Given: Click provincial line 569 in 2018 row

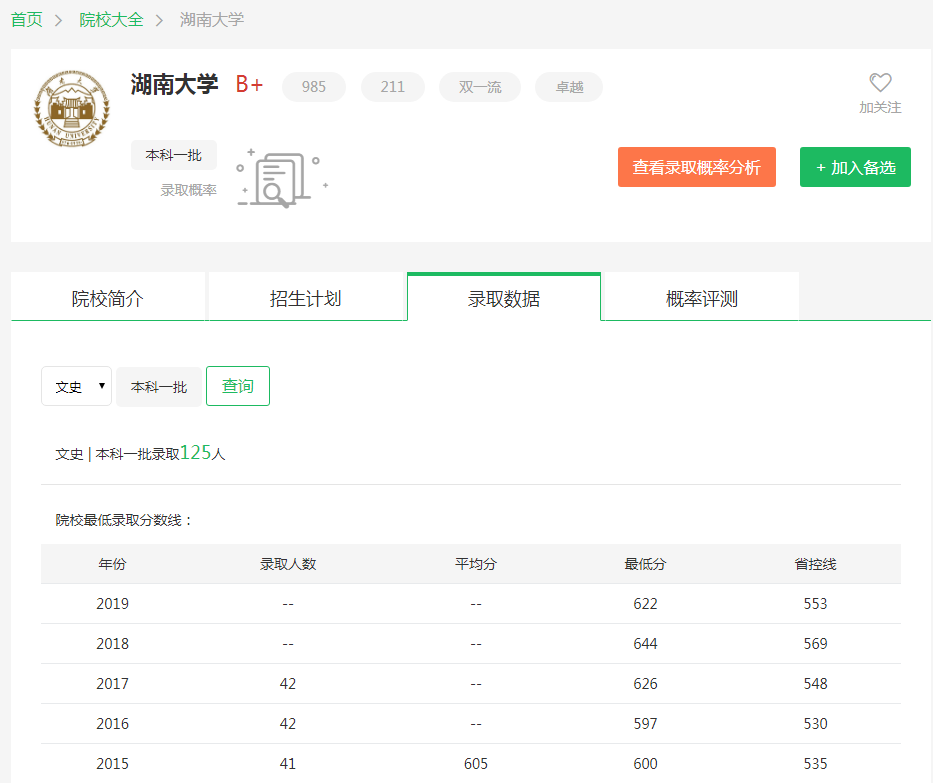Looking at the screenshot, I should tap(815, 643).
